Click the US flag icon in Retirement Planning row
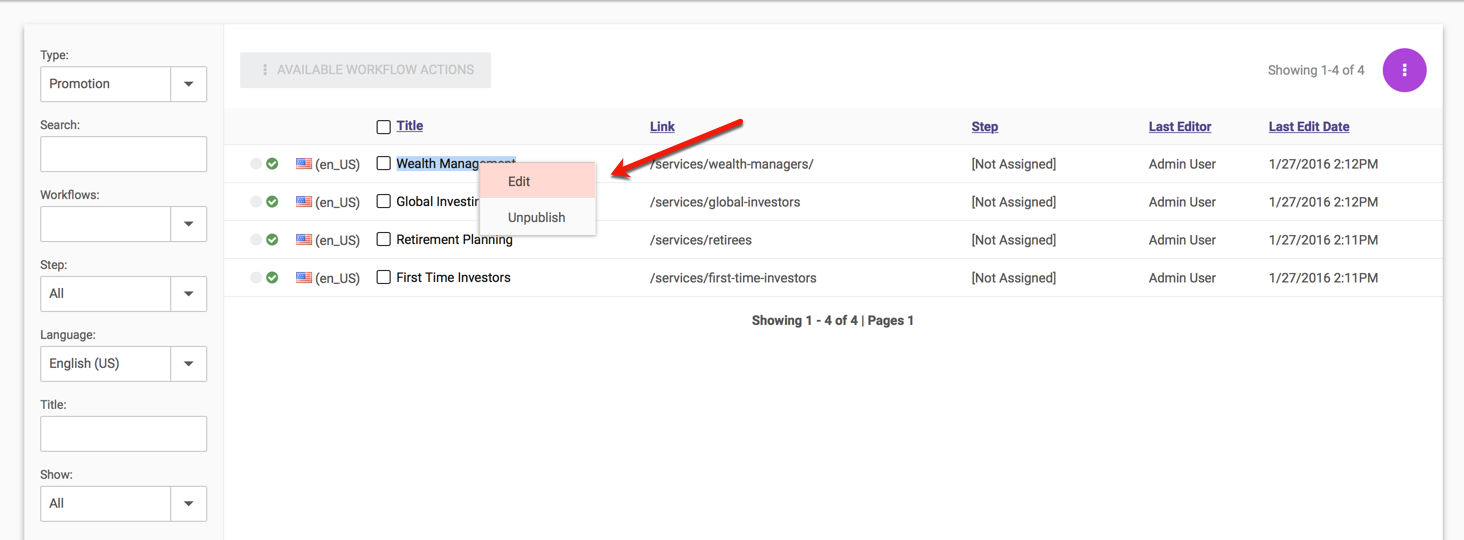This screenshot has width=1464, height=540. tap(304, 240)
